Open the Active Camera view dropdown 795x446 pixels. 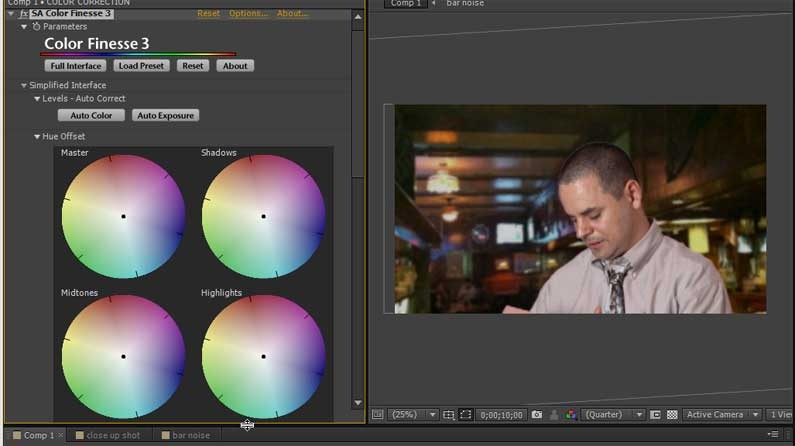[x=720, y=415]
